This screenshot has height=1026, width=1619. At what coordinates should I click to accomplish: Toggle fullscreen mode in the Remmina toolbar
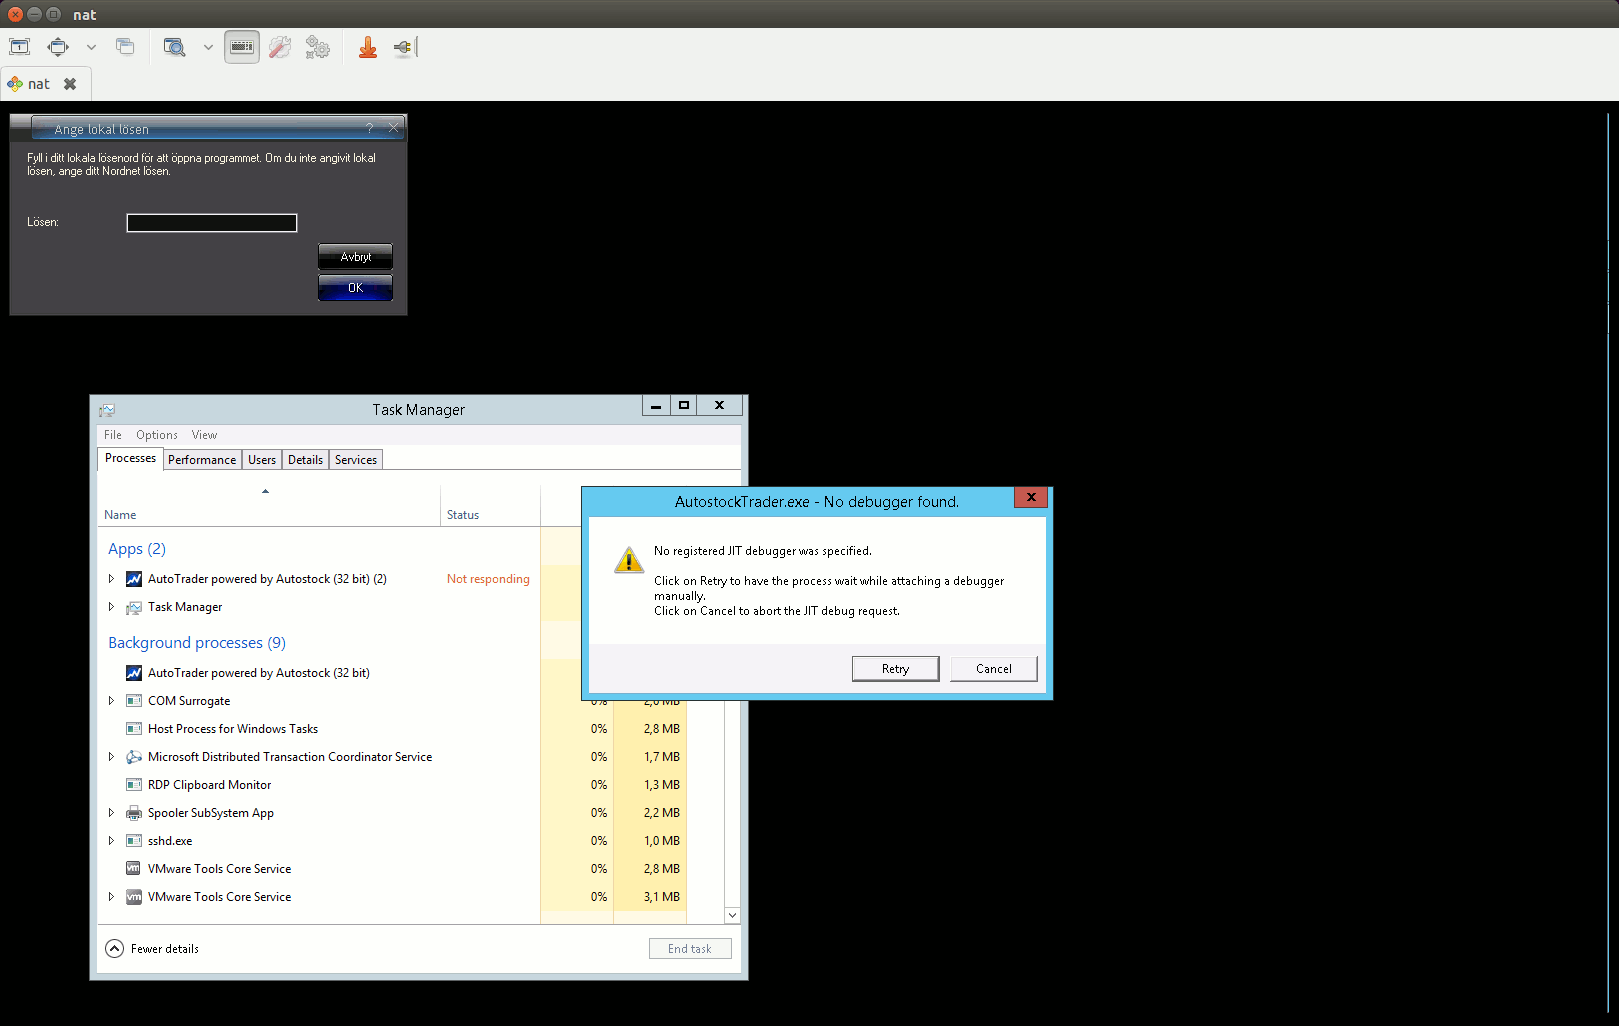(x=58, y=47)
